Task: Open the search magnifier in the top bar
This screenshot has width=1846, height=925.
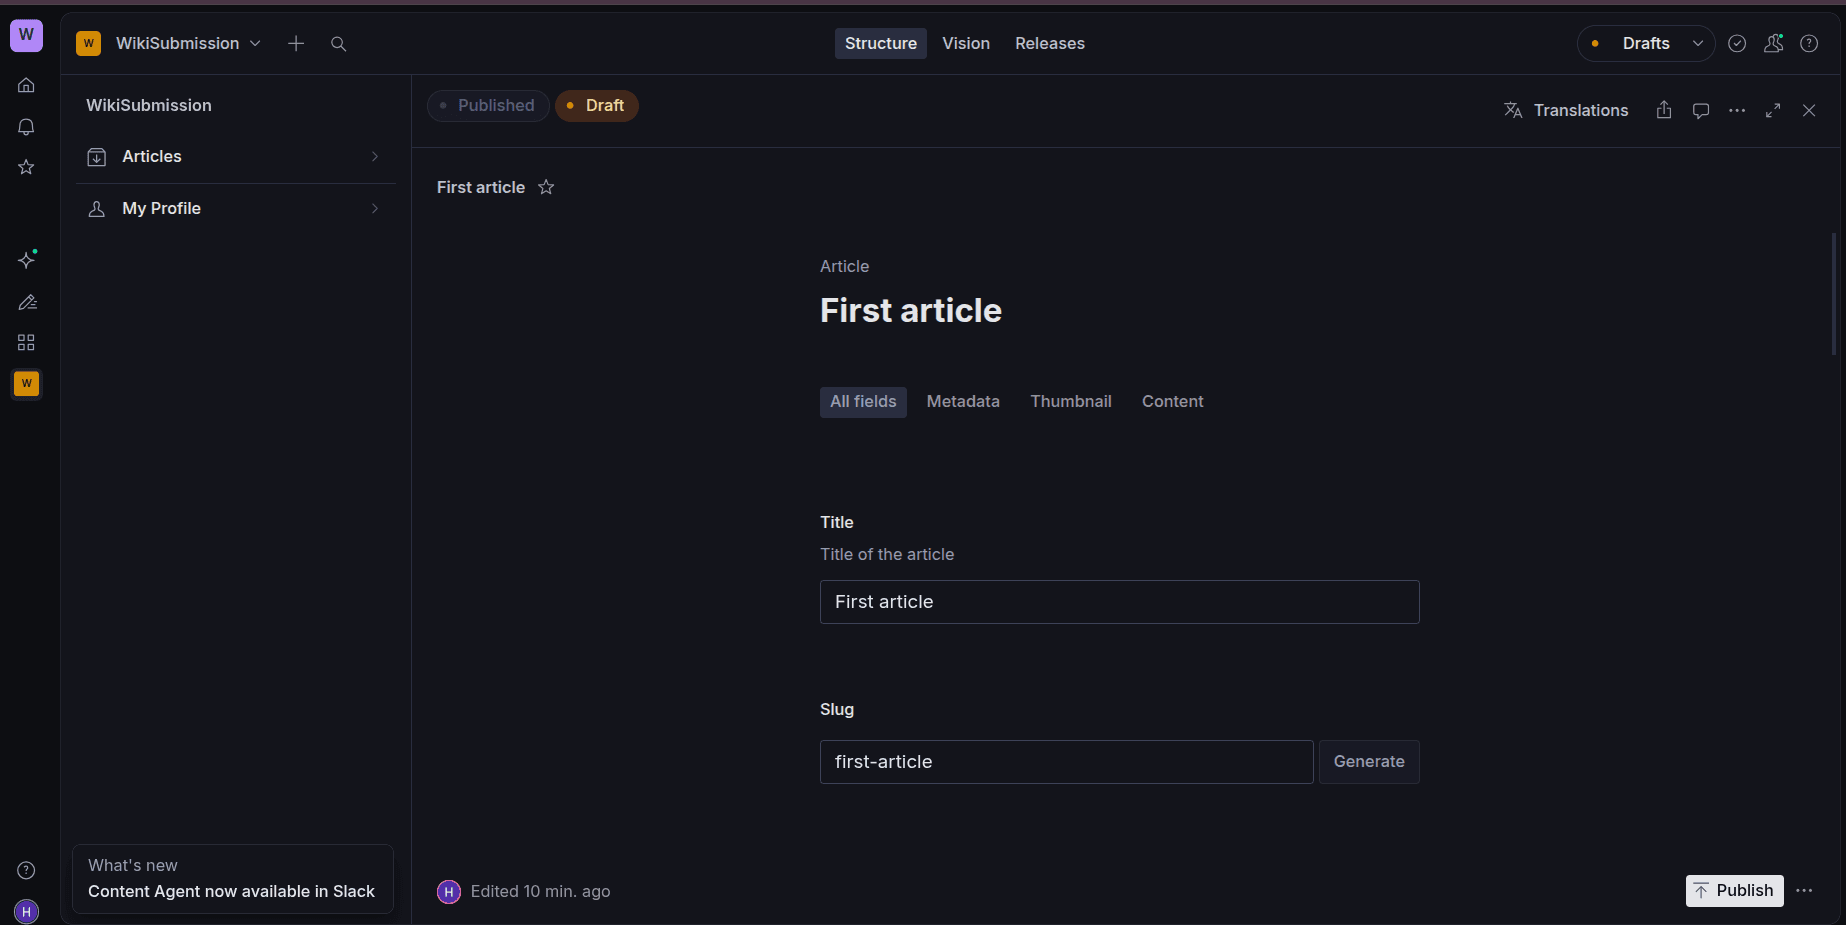Action: [338, 43]
